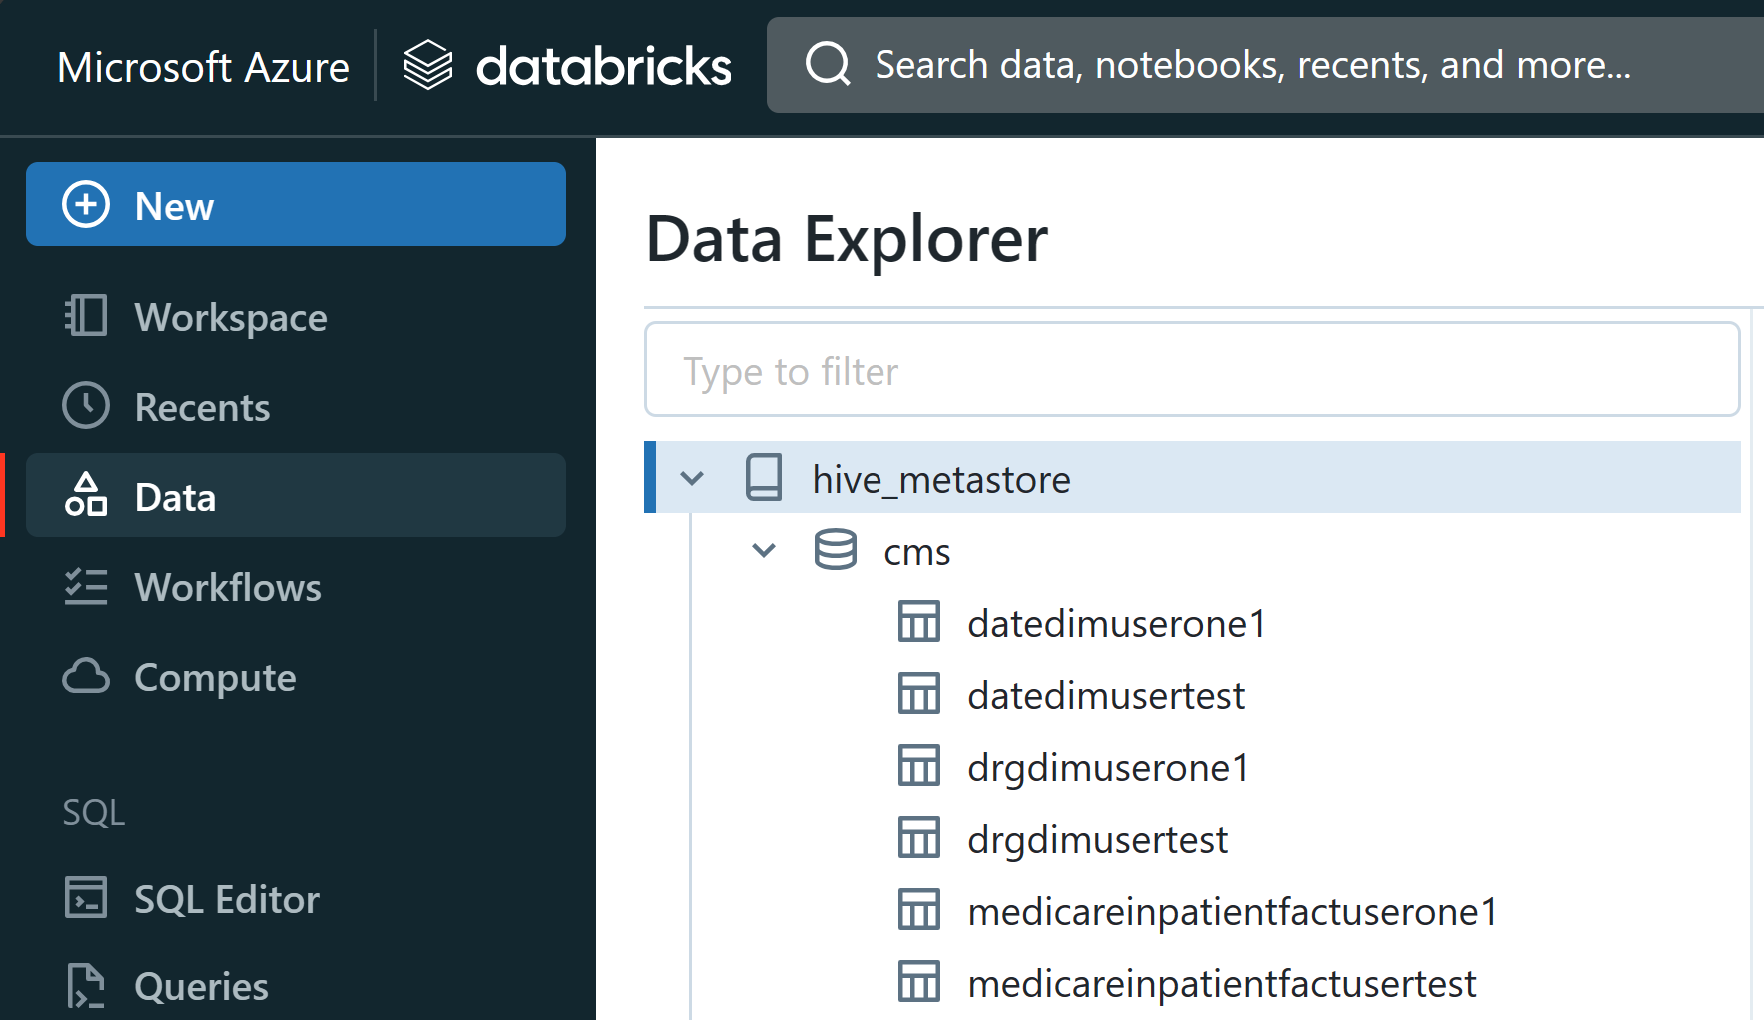This screenshot has width=1764, height=1020.
Task: Go to the Data section
Action: coord(176,497)
